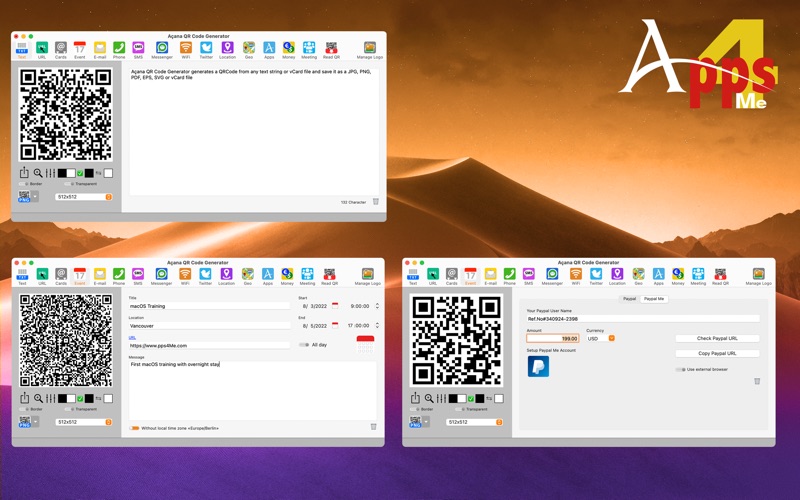Viewport: 800px width, 500px height.
Task: Open Read QR in the top window
Action: pos(331,49)
